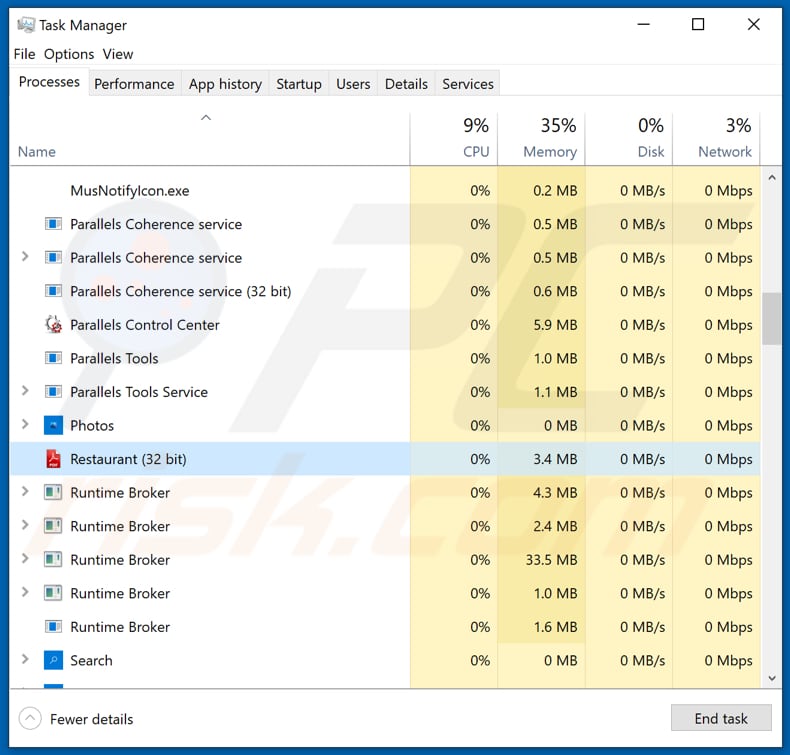Click icon of Runtime Broker using 33.5 MB
Screen dimensions: 790x755
[53, 560]
